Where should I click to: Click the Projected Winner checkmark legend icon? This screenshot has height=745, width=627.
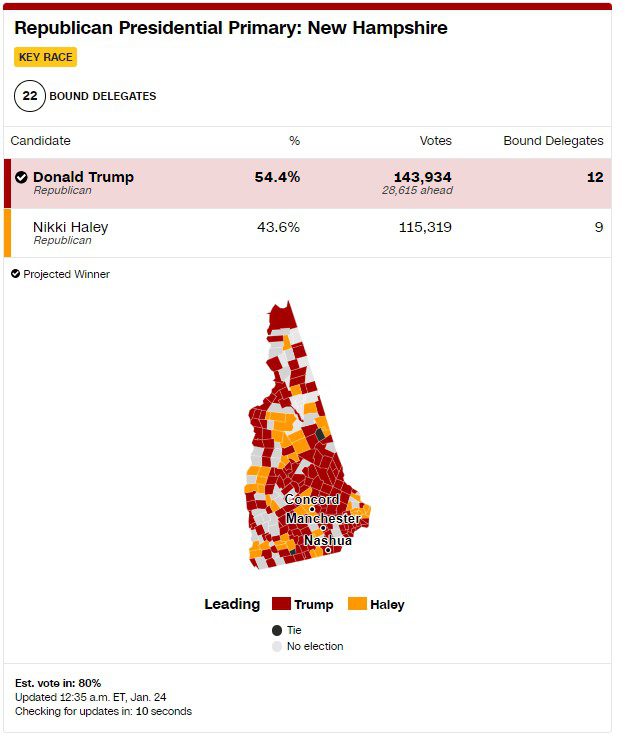coord(15,274)
